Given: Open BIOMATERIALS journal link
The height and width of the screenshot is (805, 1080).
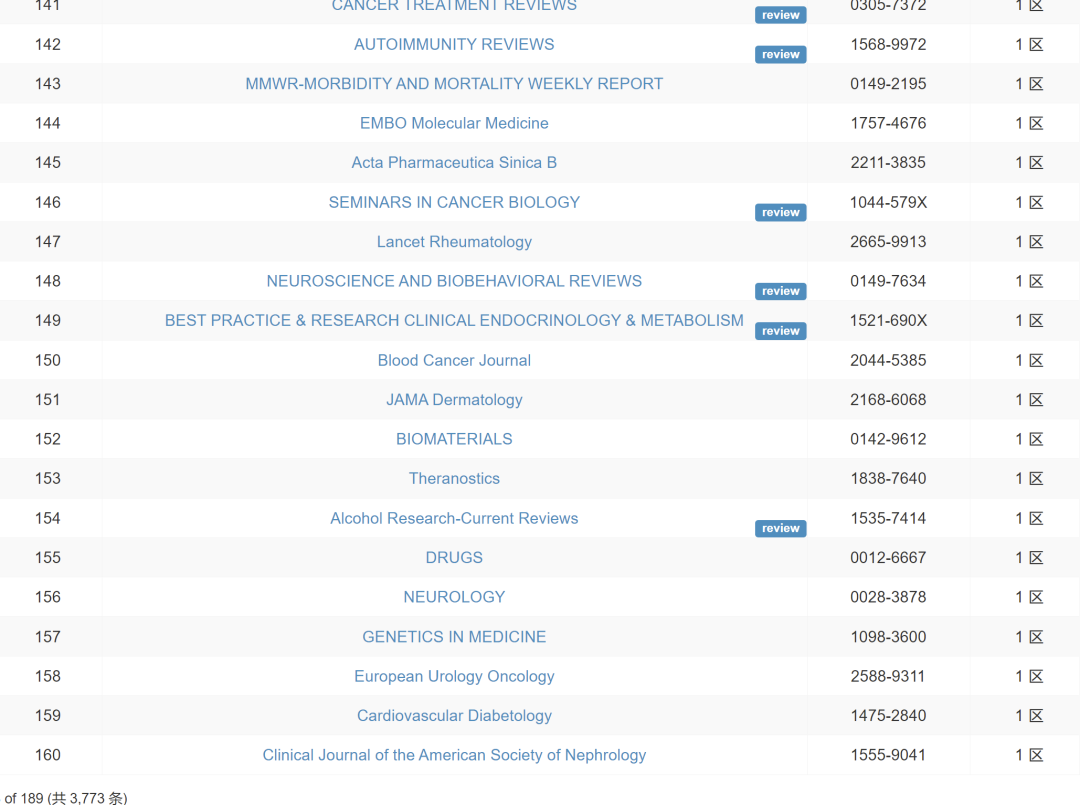Looking at the screenshot, I should (x=454, y=439).
